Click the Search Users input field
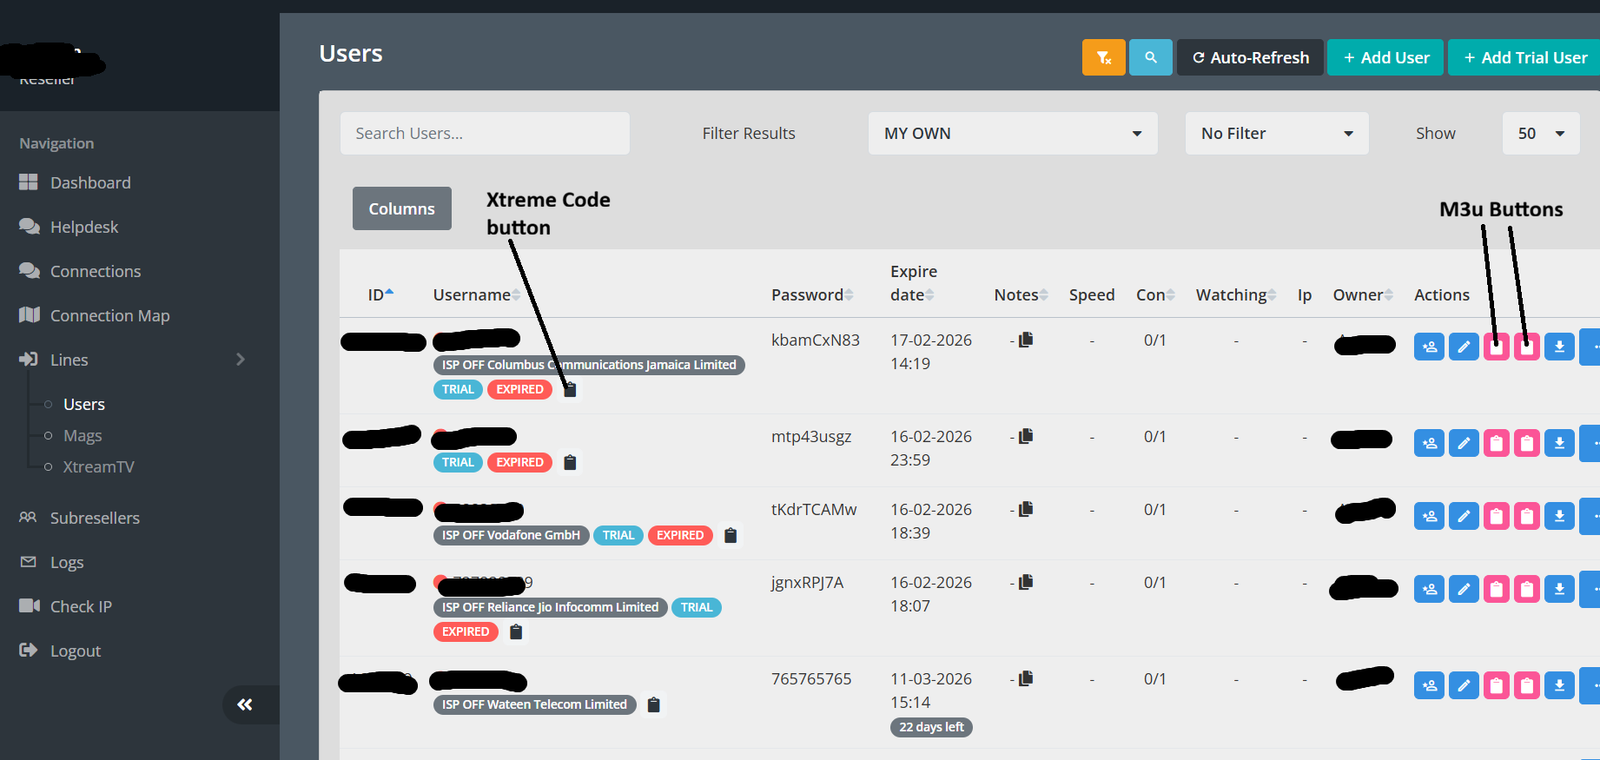 (485, 133)
